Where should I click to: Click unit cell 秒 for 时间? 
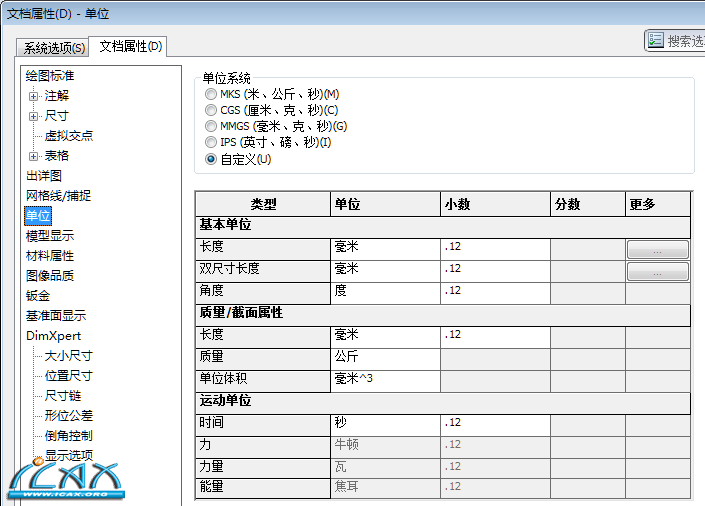(x=385, y=425)
